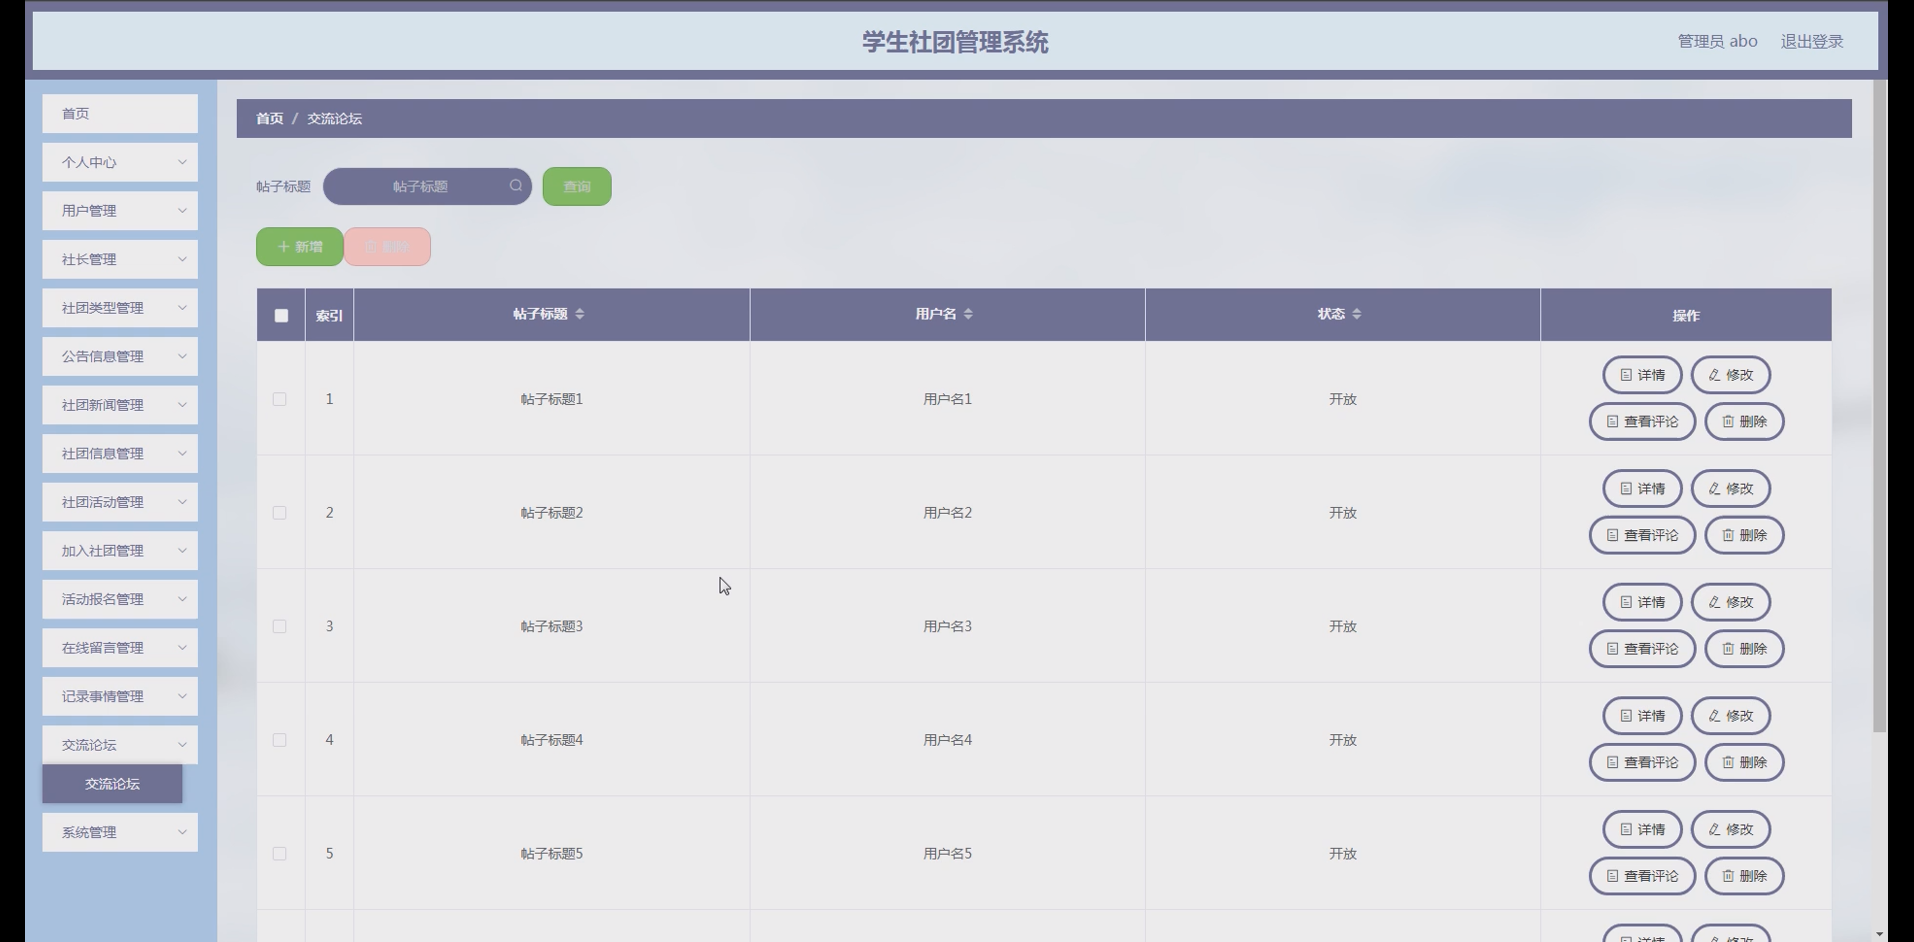The height and width of the screenshot is (942, 1914).
Task: Click 删除 for row 帖子标题4
Action: click(x=1744, y=762)
